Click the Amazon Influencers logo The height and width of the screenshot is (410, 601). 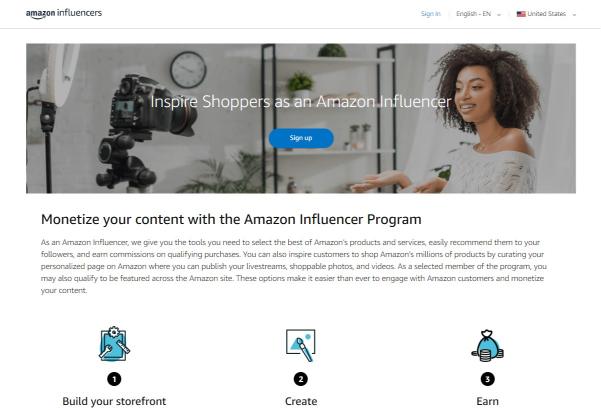pos(64,13)
